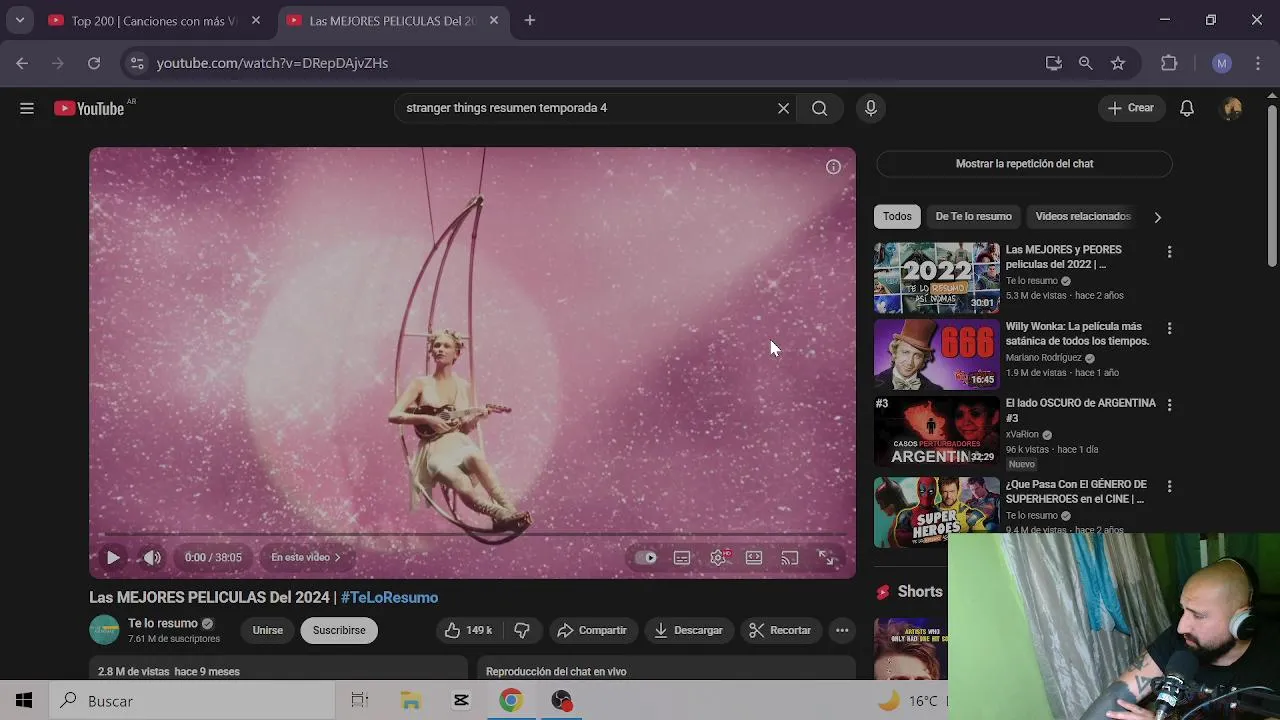The height and width of the screenshot is (720, 1280).
Task: Open 'Las MEJORES y PEORES películas del 2022' thumbnail
Action: (x=937, y=279)
